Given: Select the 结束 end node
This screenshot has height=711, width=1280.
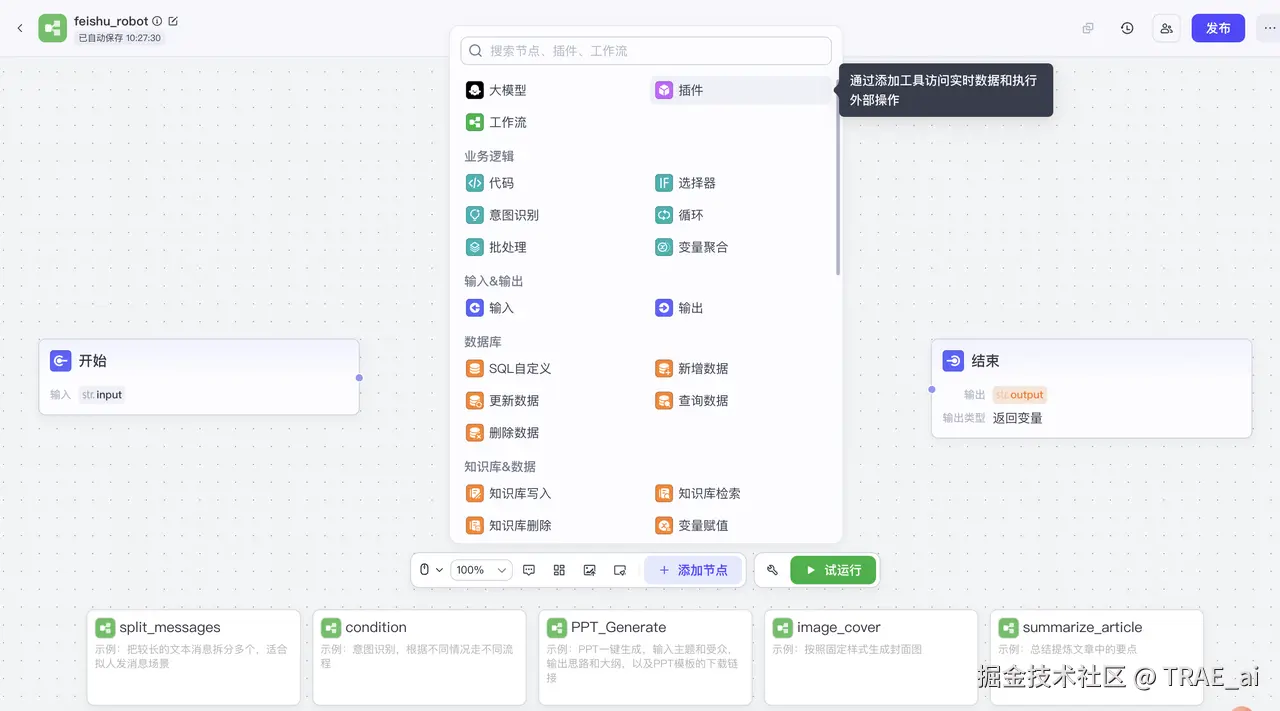Looking at the screenshot, I should point(1091,389).
